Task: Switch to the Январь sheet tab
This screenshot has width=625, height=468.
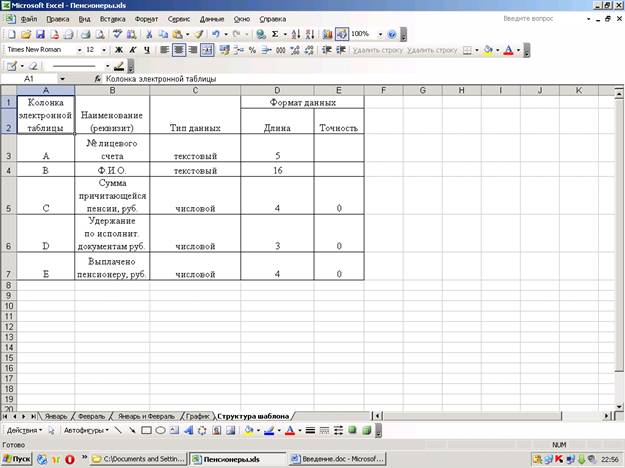Action: [55, 415]
